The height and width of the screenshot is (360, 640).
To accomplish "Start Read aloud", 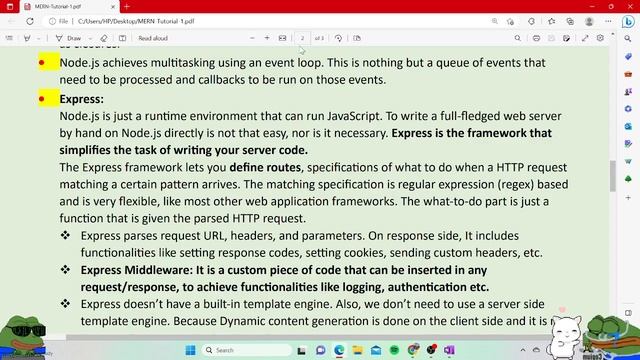I will [153, 38].
